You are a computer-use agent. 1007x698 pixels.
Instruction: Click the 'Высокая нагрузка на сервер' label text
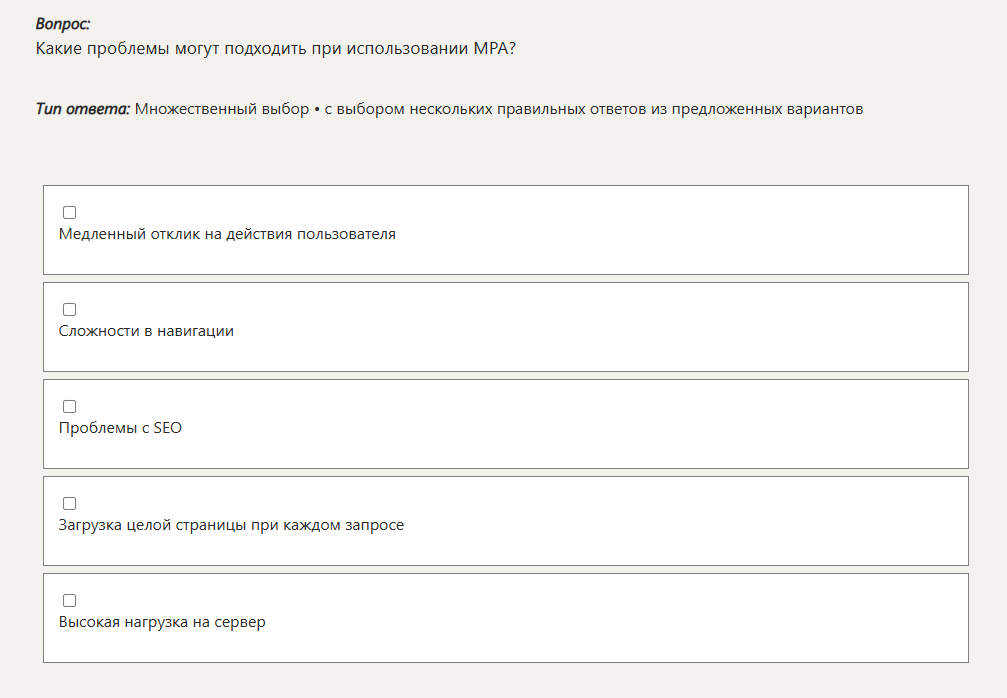pyautogui.click(x=162, y=622)
